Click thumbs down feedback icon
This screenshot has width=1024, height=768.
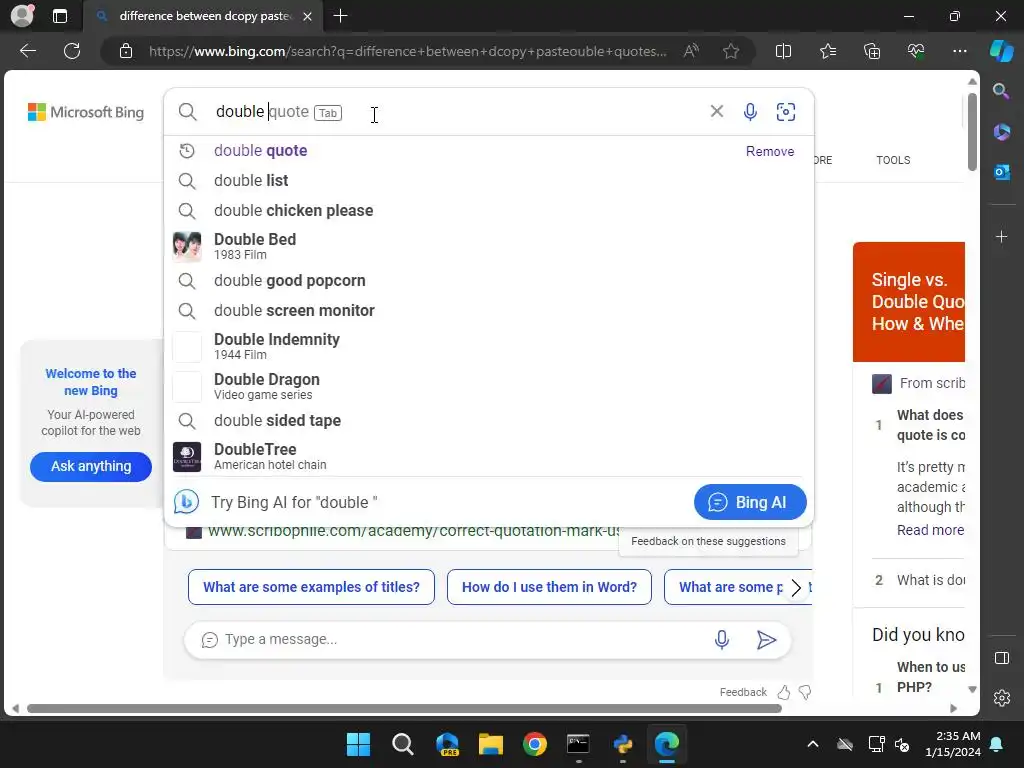805,692
